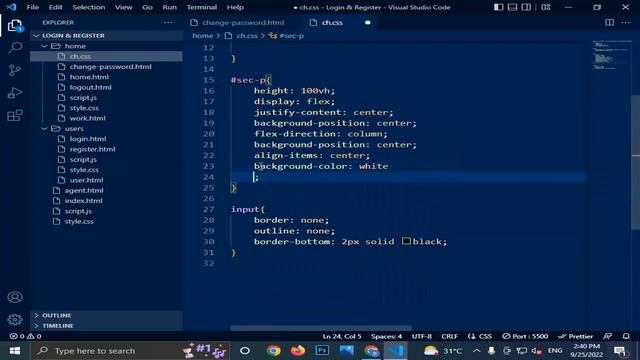The height and width of the screenshot is (360, 640).
Task: Click the errors and warnings status indicator
Action: tap(25, 336)
